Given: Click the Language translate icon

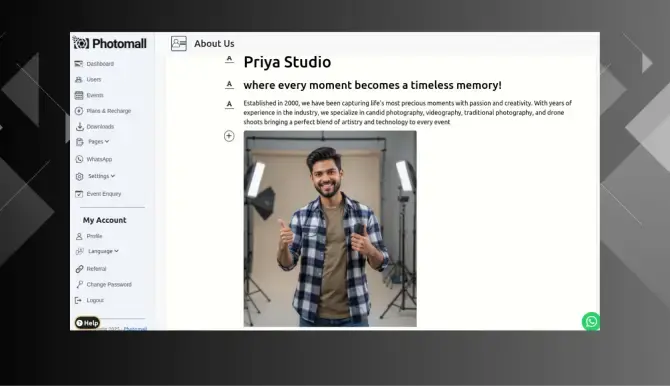Looking at the screenshot, I should click(x=79, y=251).
